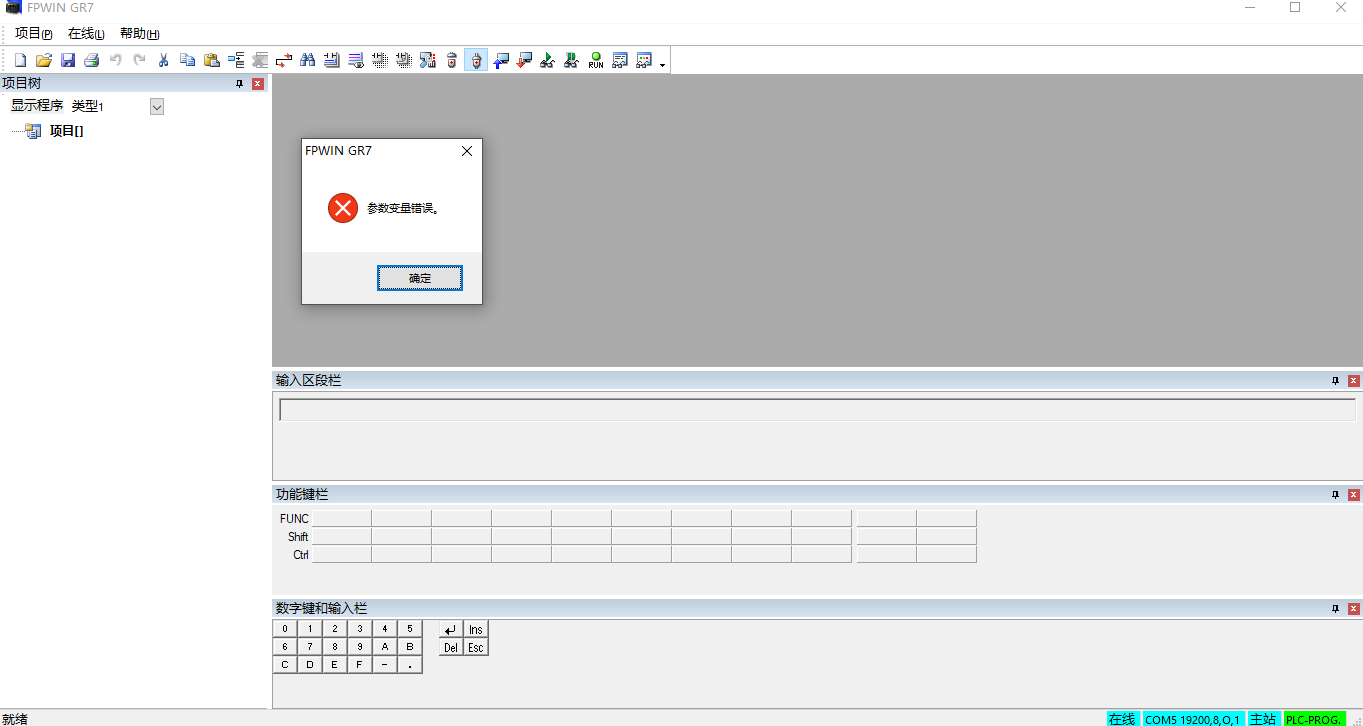Image resolution: width=1363 pixels, height=726 pixels.
Task: Toggle pin on the 功能键栏 panel
Action: 1335,495
